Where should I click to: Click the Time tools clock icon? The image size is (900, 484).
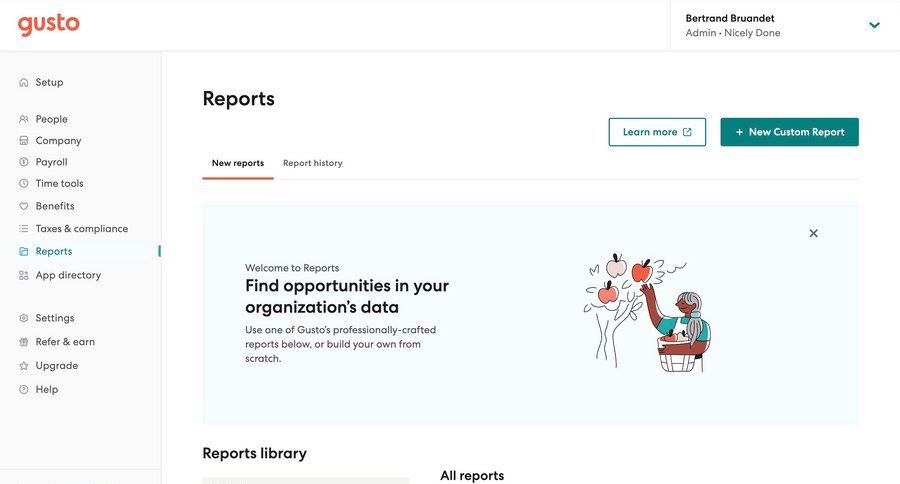24,184
